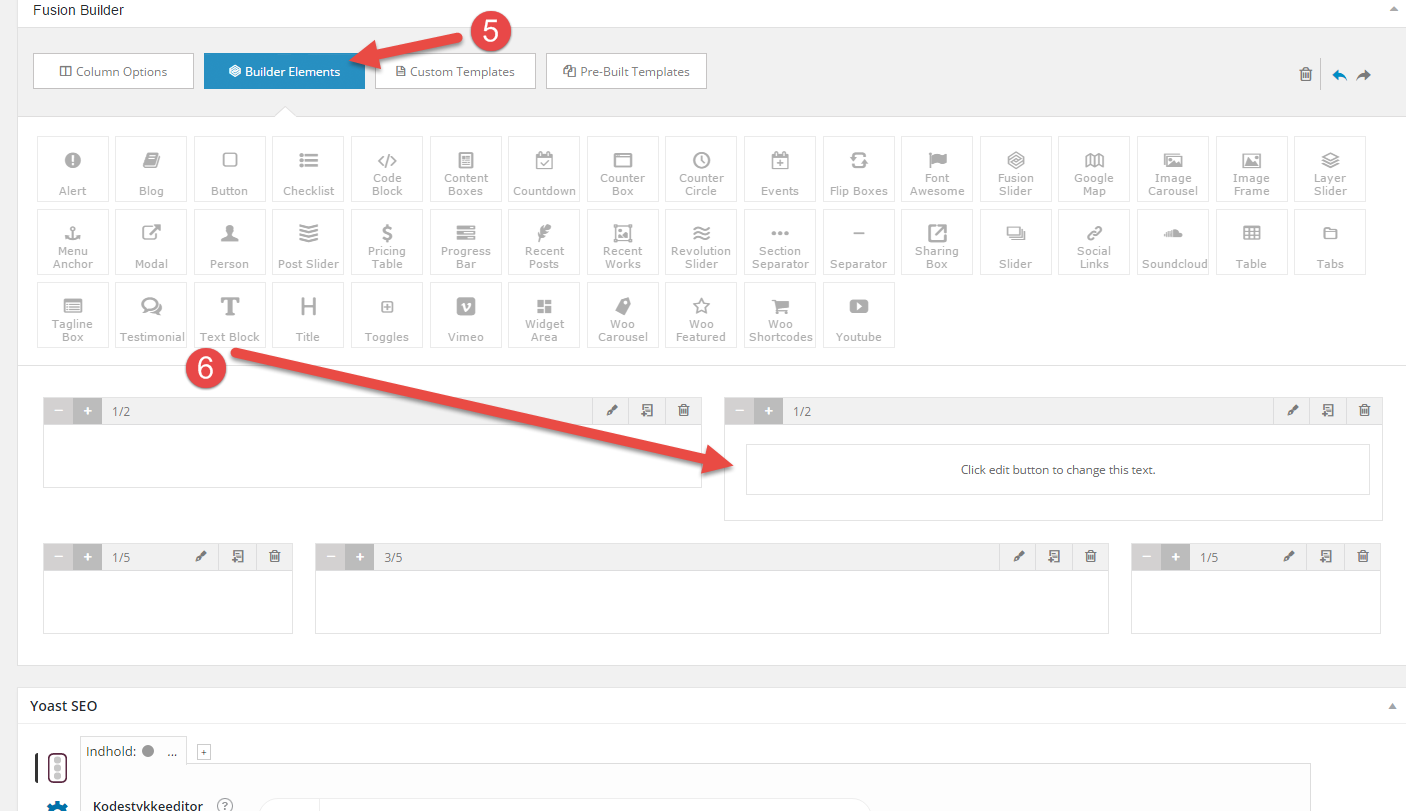The image size is (1406, 811).
Task: Collapse the Yoast SEO panel
Action: coord(1392,706)
